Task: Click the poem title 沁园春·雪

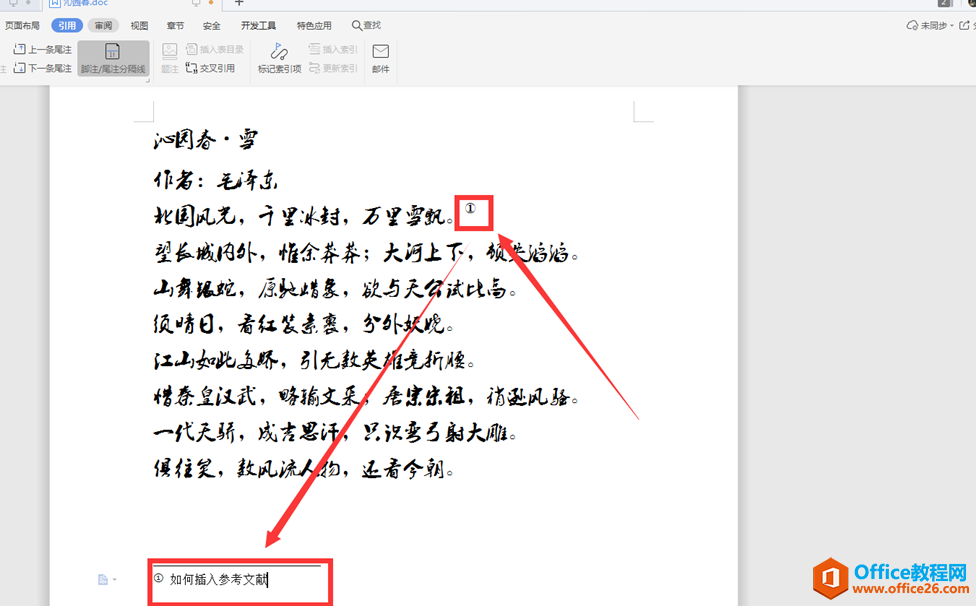Action: tap(205, 139)
